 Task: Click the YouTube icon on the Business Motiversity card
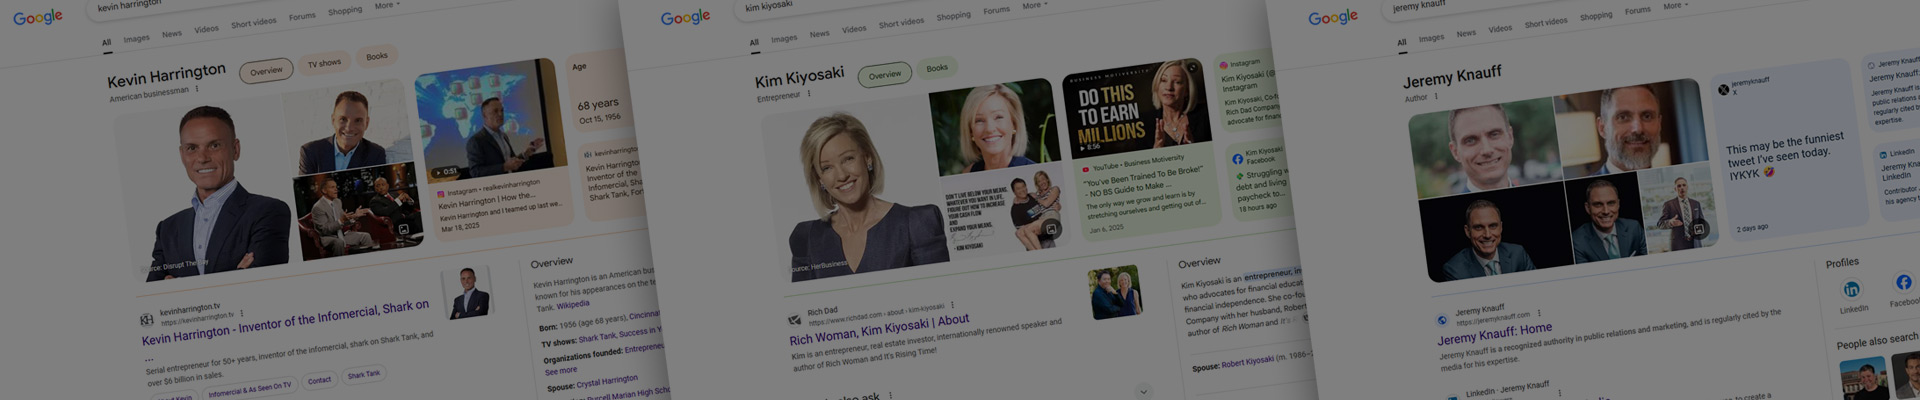[x=1085, y=169]
